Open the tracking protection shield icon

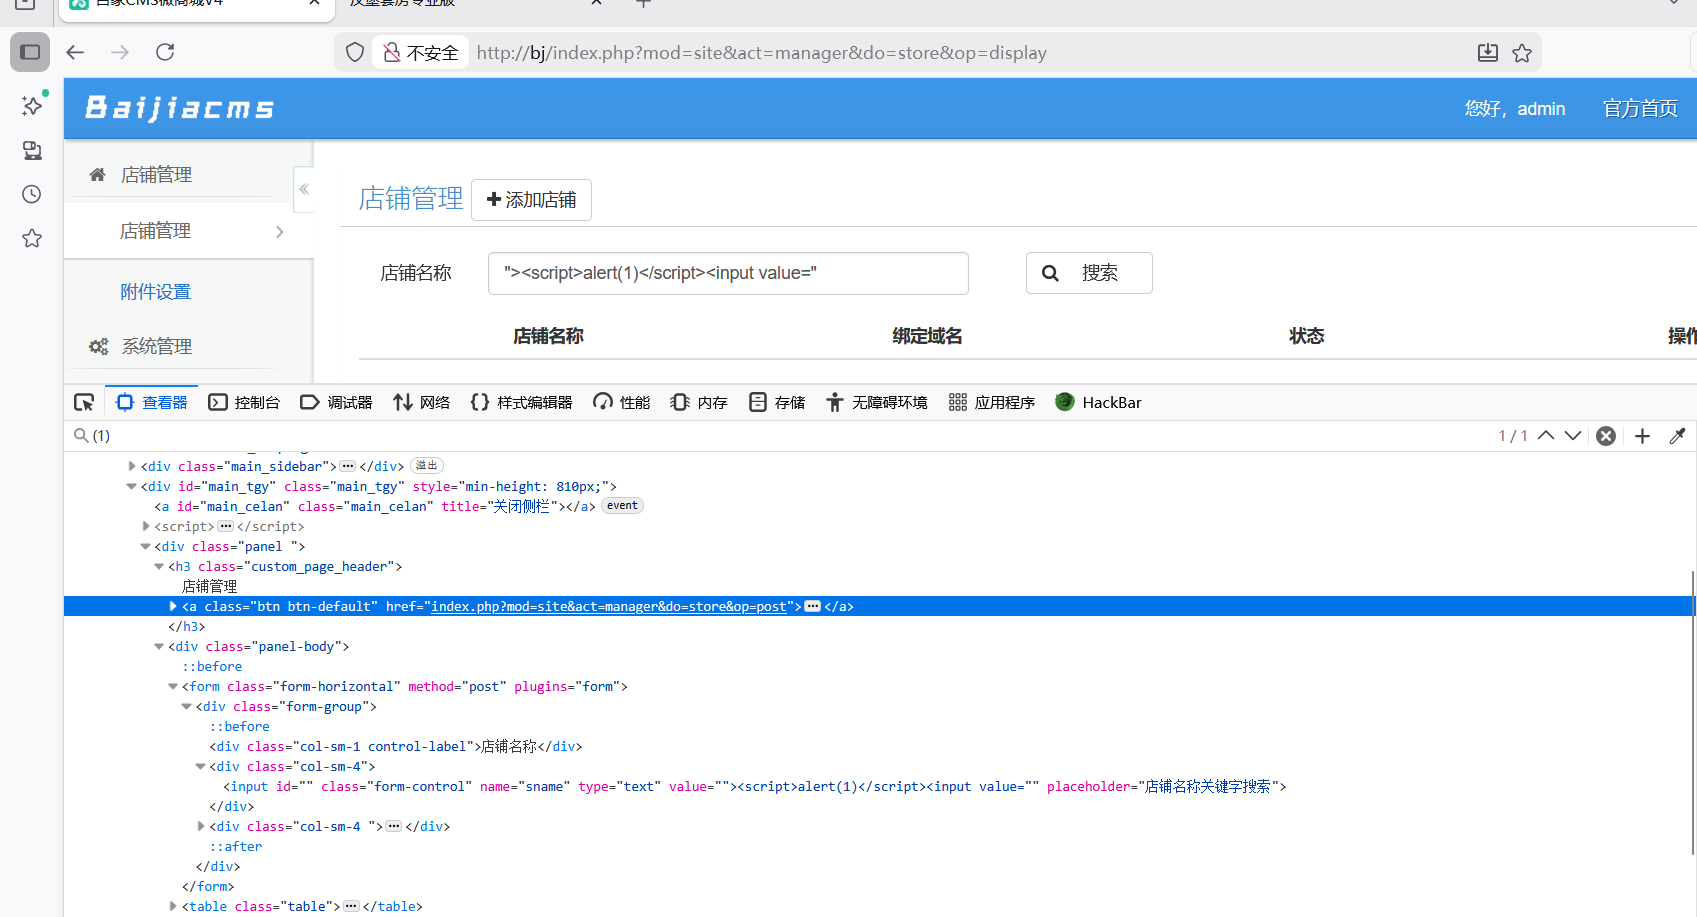[x=355, y=53]
